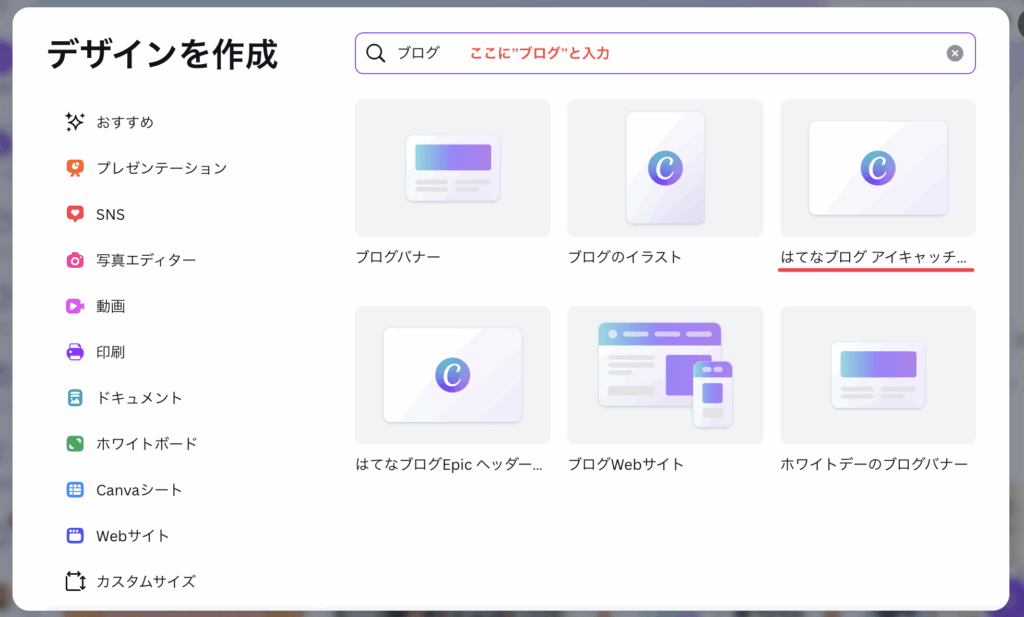This screenshot has height=617, width=1024.
Task: Click the blue Canvaシート grid icon
Action: pos(75,490)
